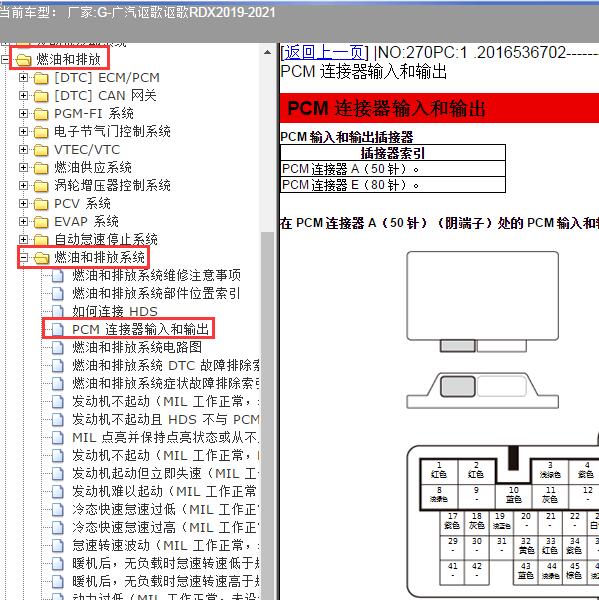This screenshot has height=600, width=599.
Task: Open 暖机后，无负载时怠速转速低于 item
Action: 165,564
